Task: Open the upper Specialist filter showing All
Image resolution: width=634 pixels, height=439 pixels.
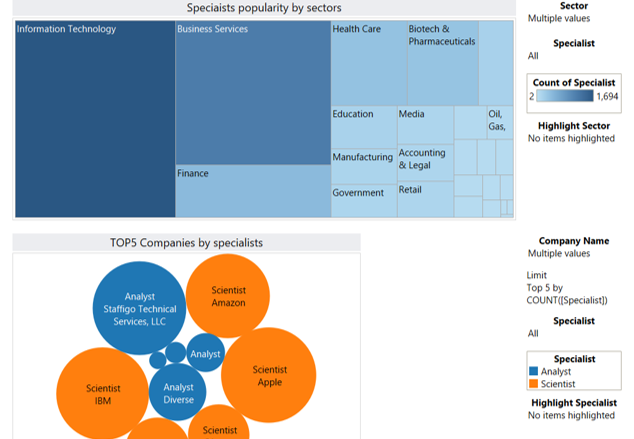Action: pyautogui.click(x=533, y=56)
